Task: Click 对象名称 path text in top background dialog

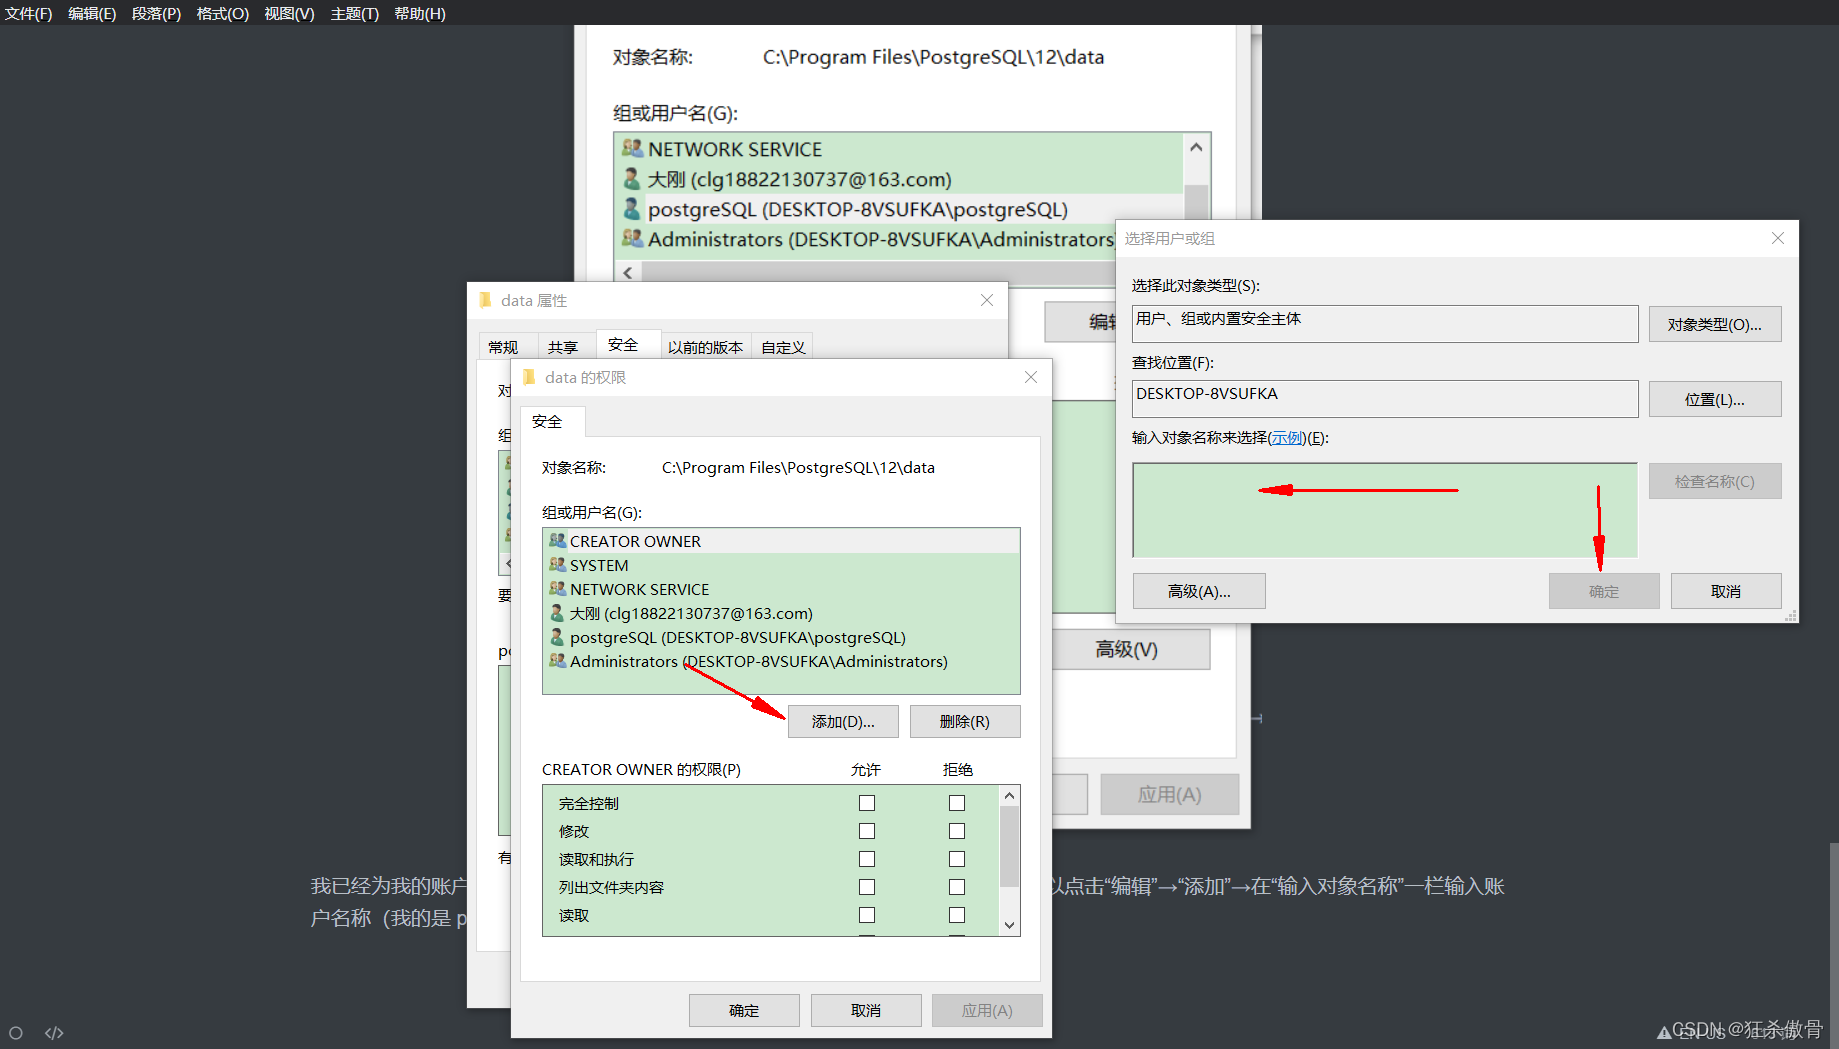Action: [933, 57]
